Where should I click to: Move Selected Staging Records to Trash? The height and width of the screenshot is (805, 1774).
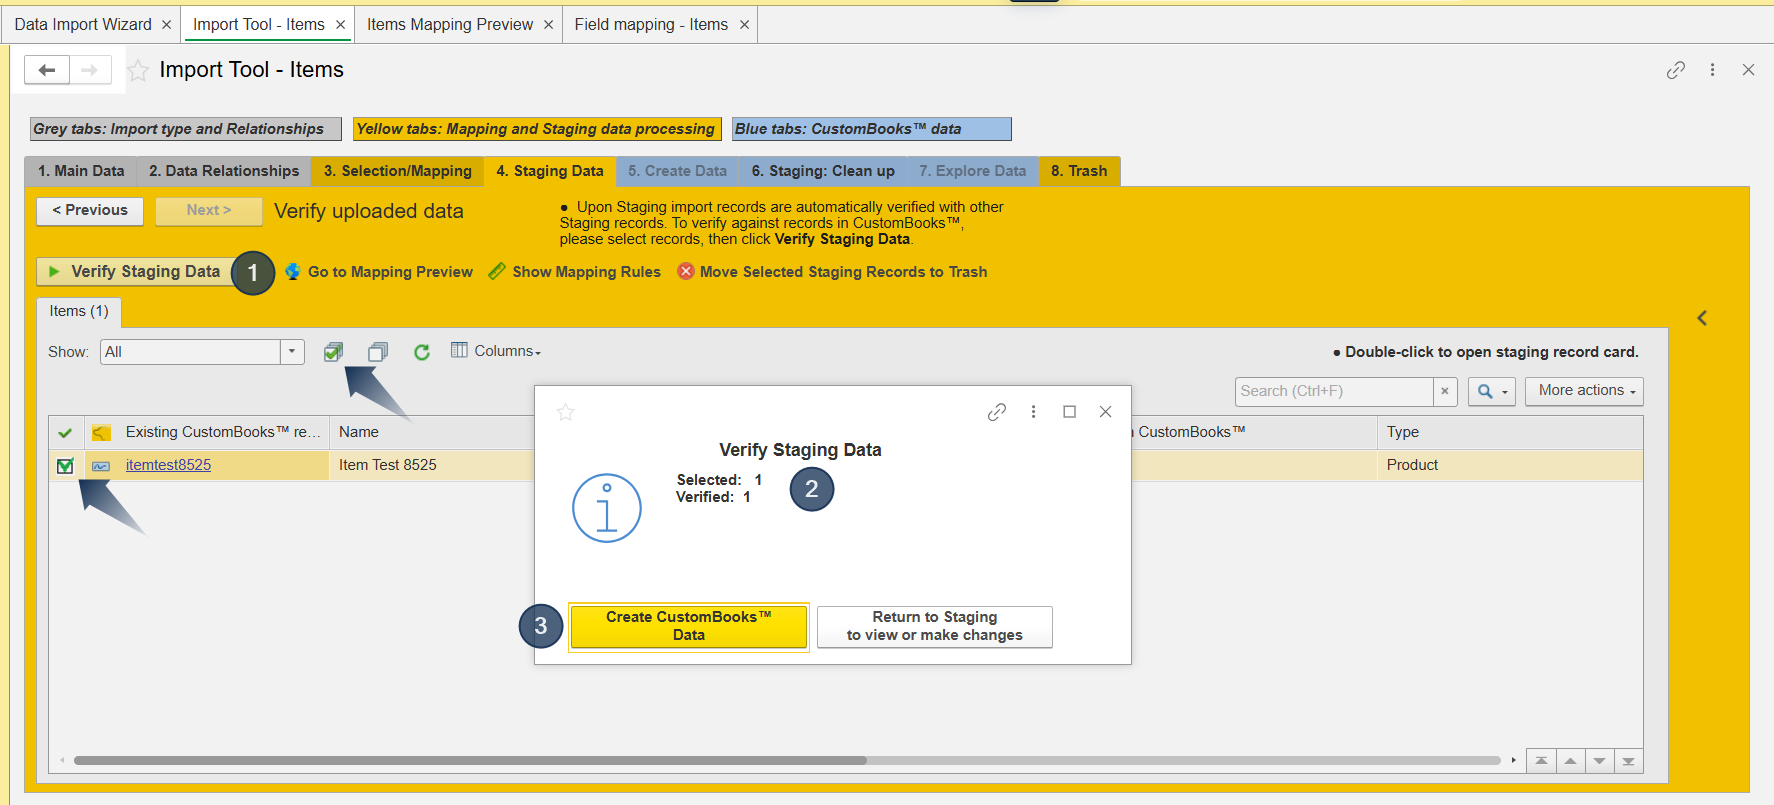click(x=832, y=272)
